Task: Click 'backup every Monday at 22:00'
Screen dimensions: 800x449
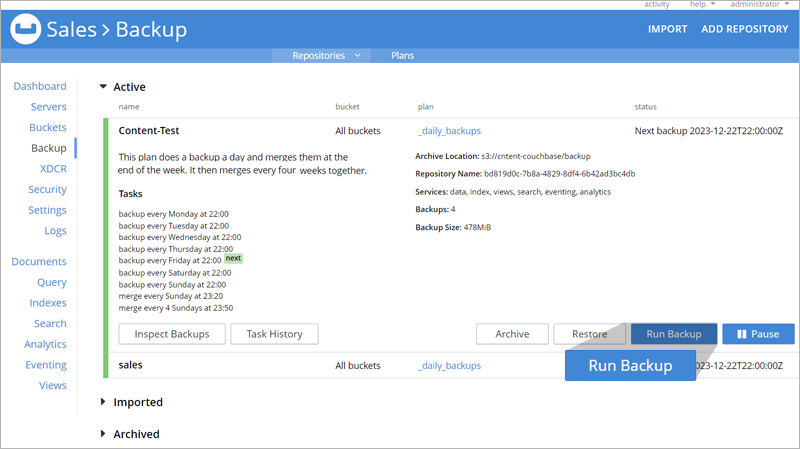Action: pyautogui.click(x=173, y=214)
